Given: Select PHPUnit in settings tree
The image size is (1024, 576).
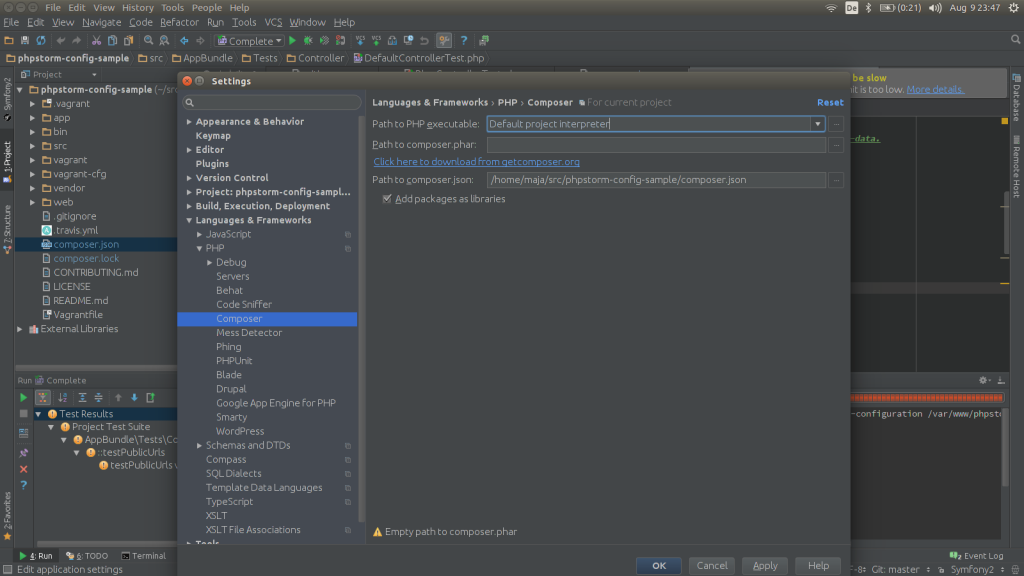Looking at the screenshot, I should pyautogui.click(x=234, y=360).
